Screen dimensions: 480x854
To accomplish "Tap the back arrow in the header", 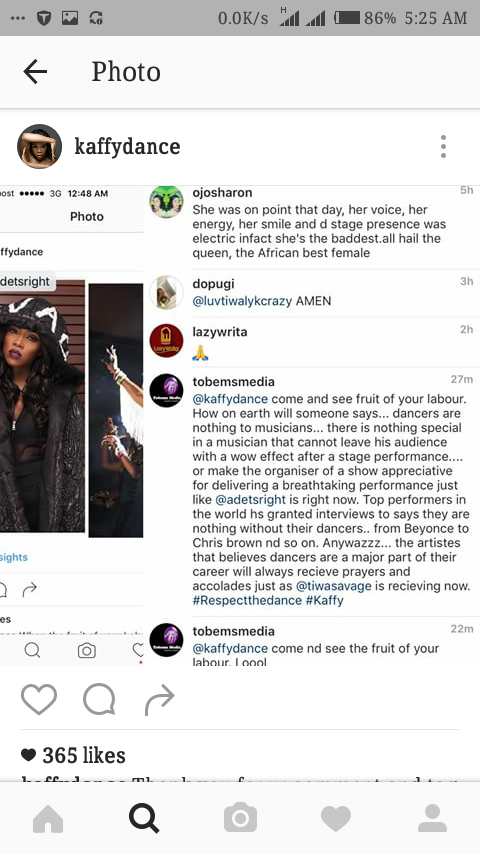I will 35,72.
